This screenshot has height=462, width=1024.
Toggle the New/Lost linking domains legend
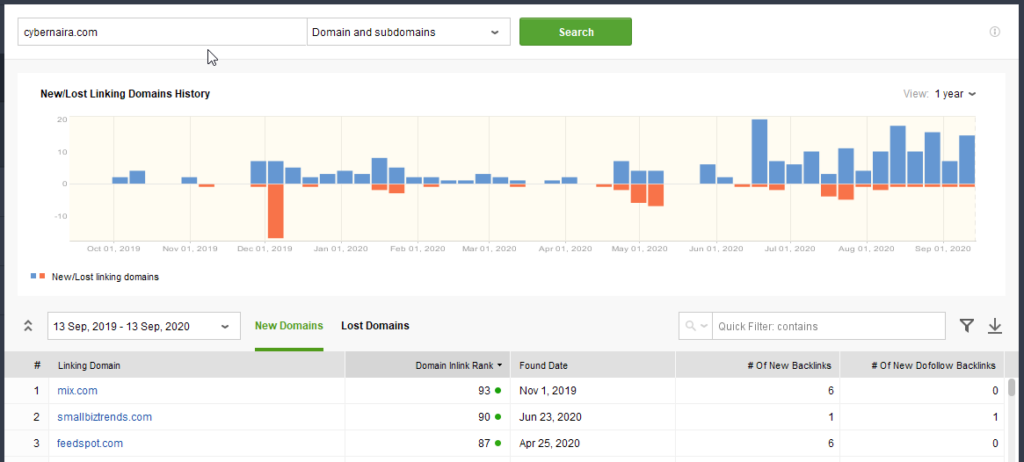(x=95, y=276)
